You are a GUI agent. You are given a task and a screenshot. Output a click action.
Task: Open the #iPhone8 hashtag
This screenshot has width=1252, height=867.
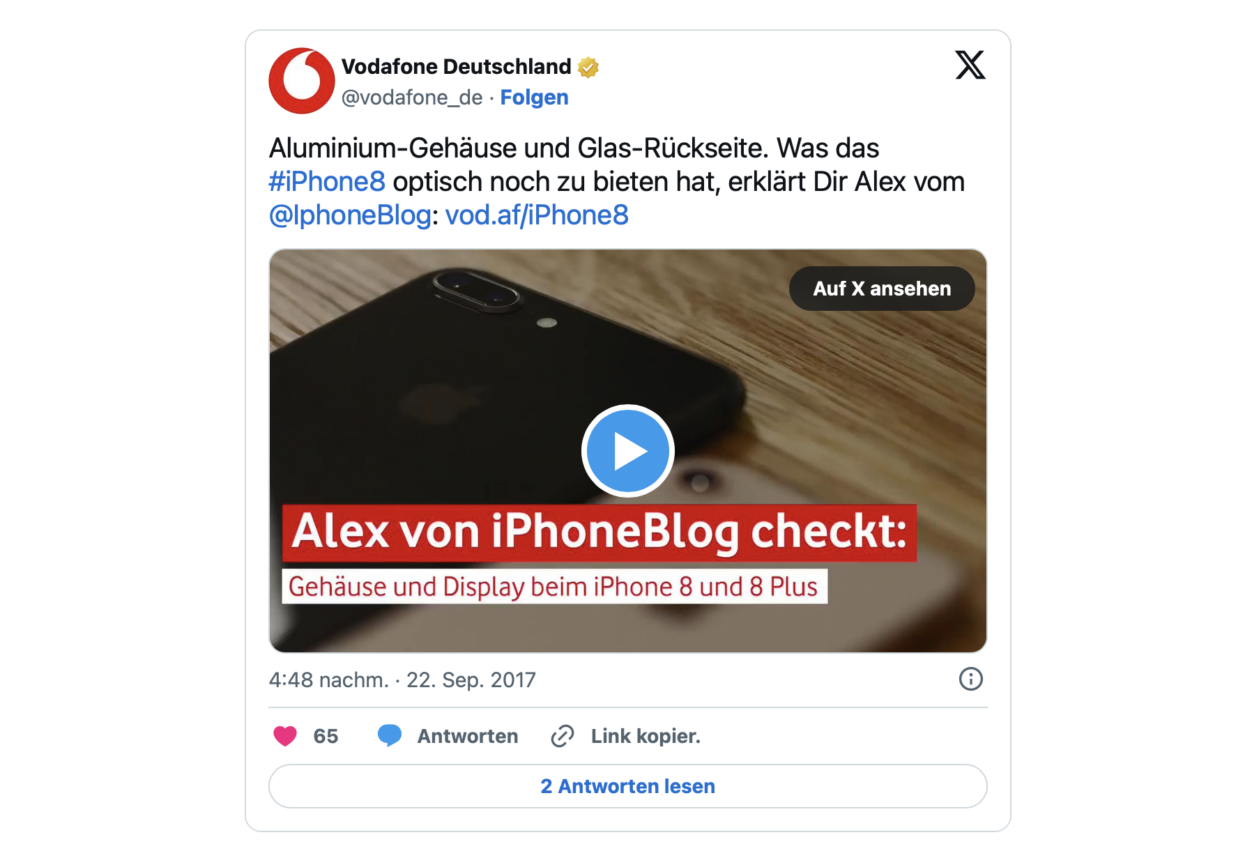click(x=327, y=182)
